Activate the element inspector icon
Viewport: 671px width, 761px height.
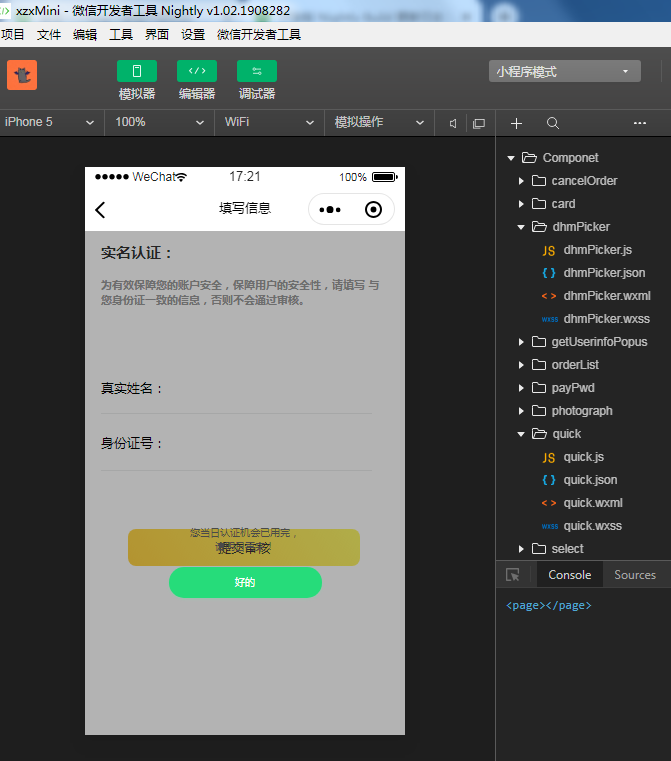pyautogui.click(x=512, y=575)
